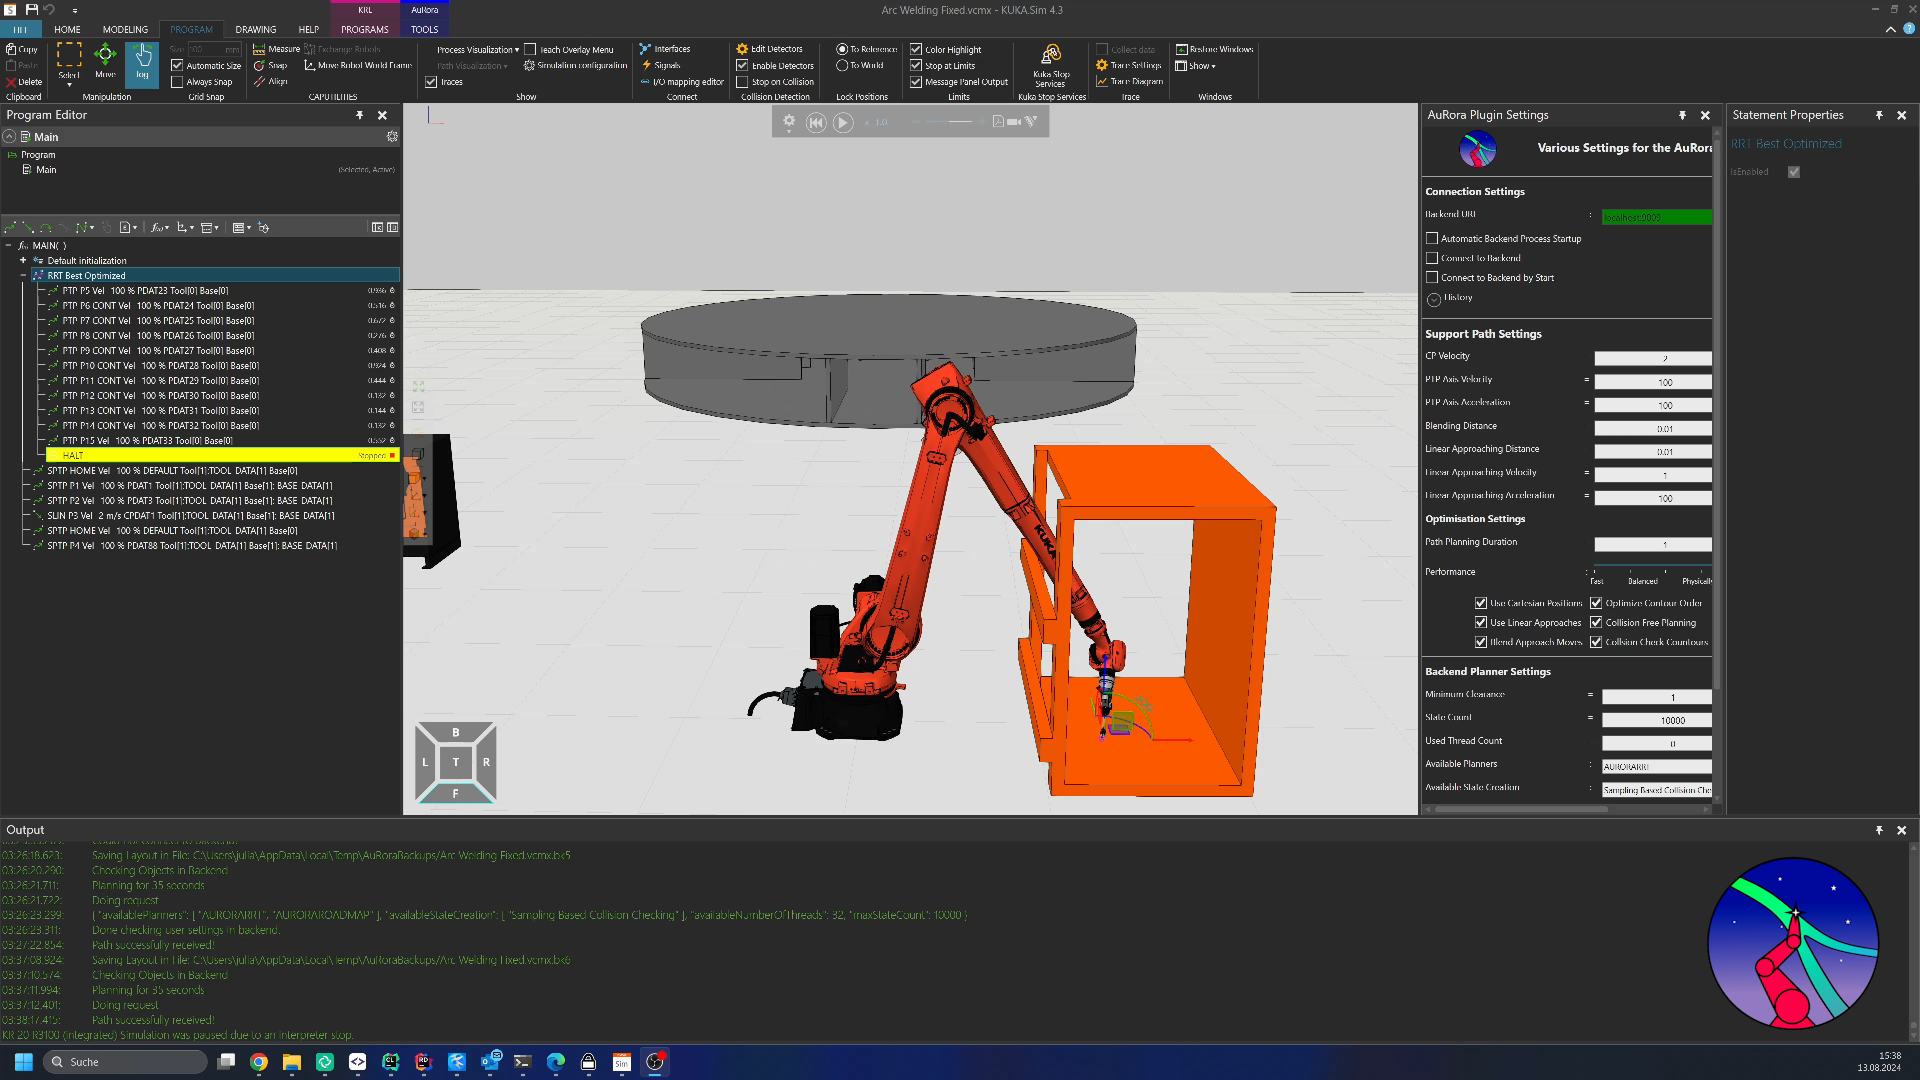
Task: Toggle Collision Free Planning checkbox
Action: pyautogui.click(x=1596, y=623)
